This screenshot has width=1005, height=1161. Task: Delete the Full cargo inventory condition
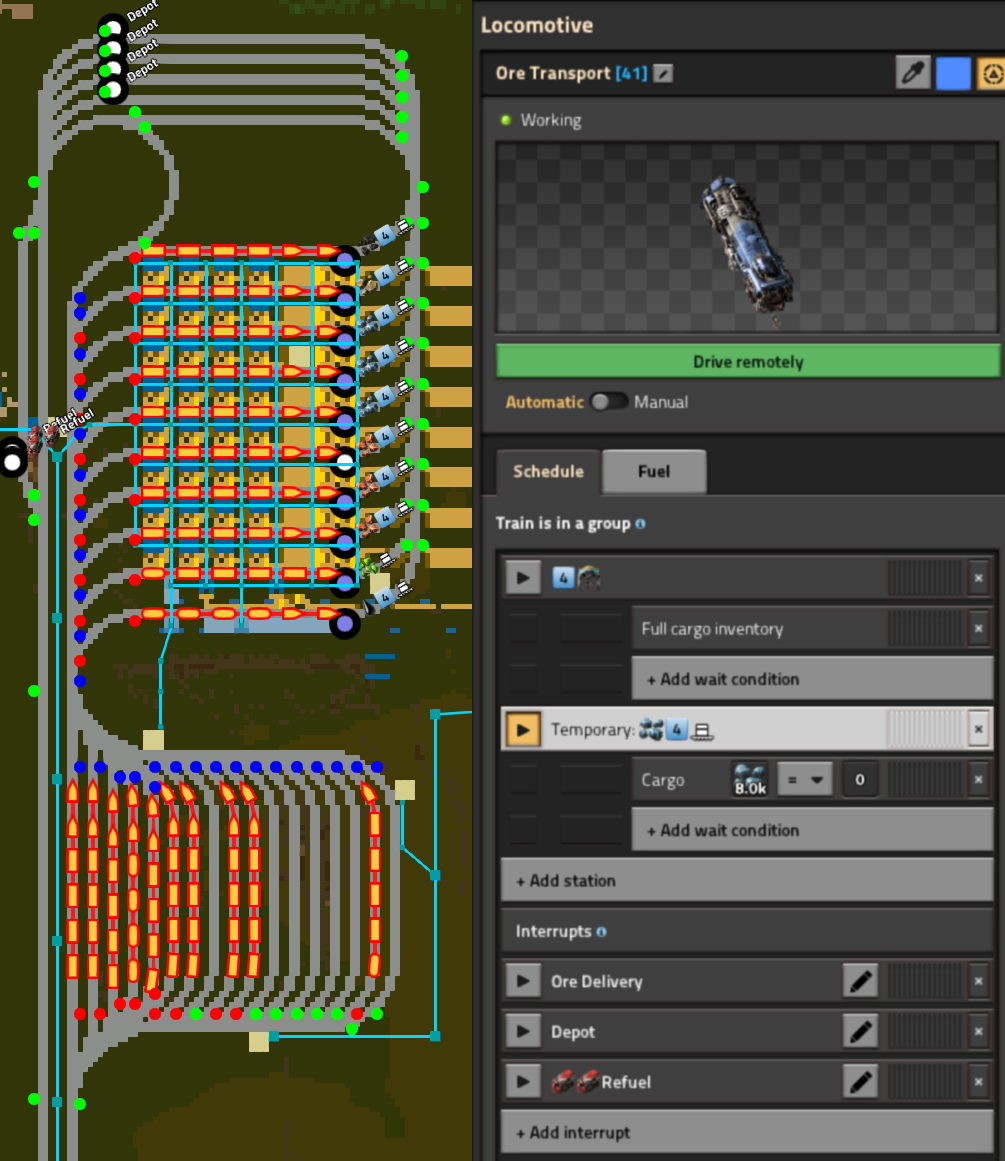coord(978,629)
